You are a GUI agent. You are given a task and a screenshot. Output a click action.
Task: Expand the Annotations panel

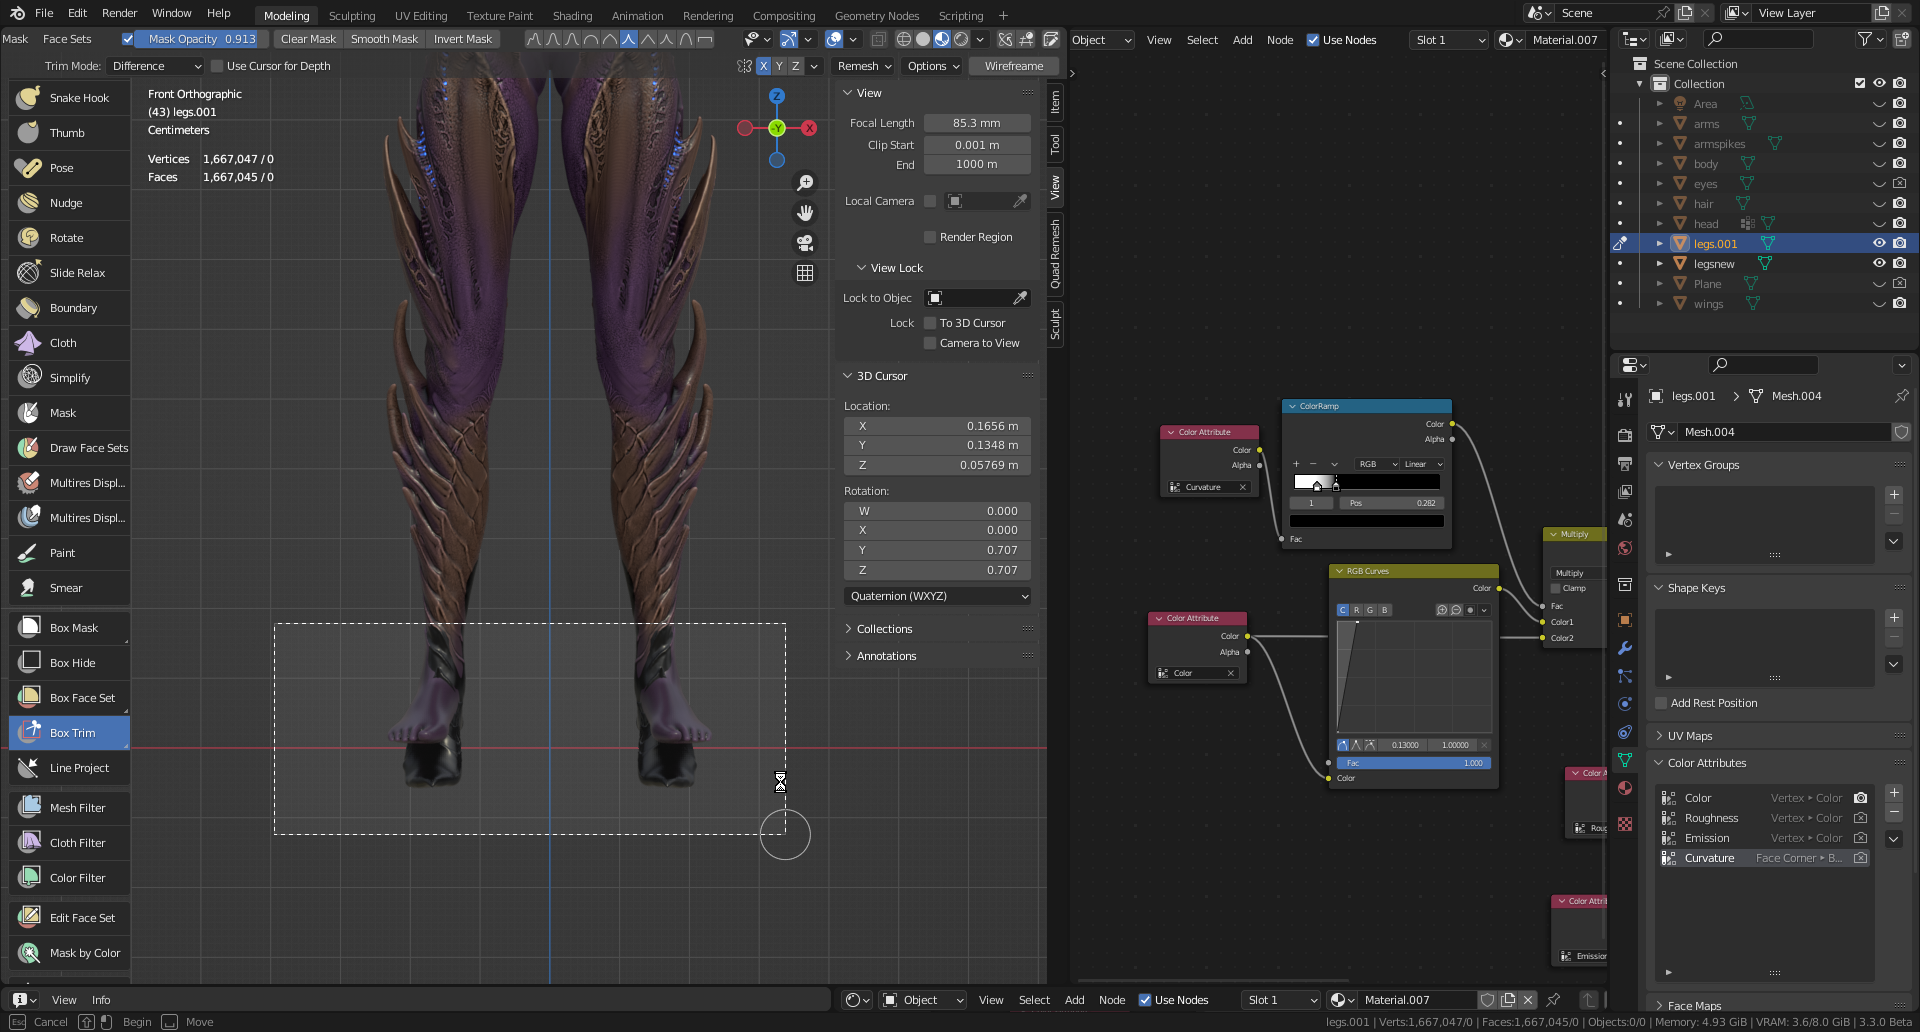pyautogui.click(x=886, y=656)
